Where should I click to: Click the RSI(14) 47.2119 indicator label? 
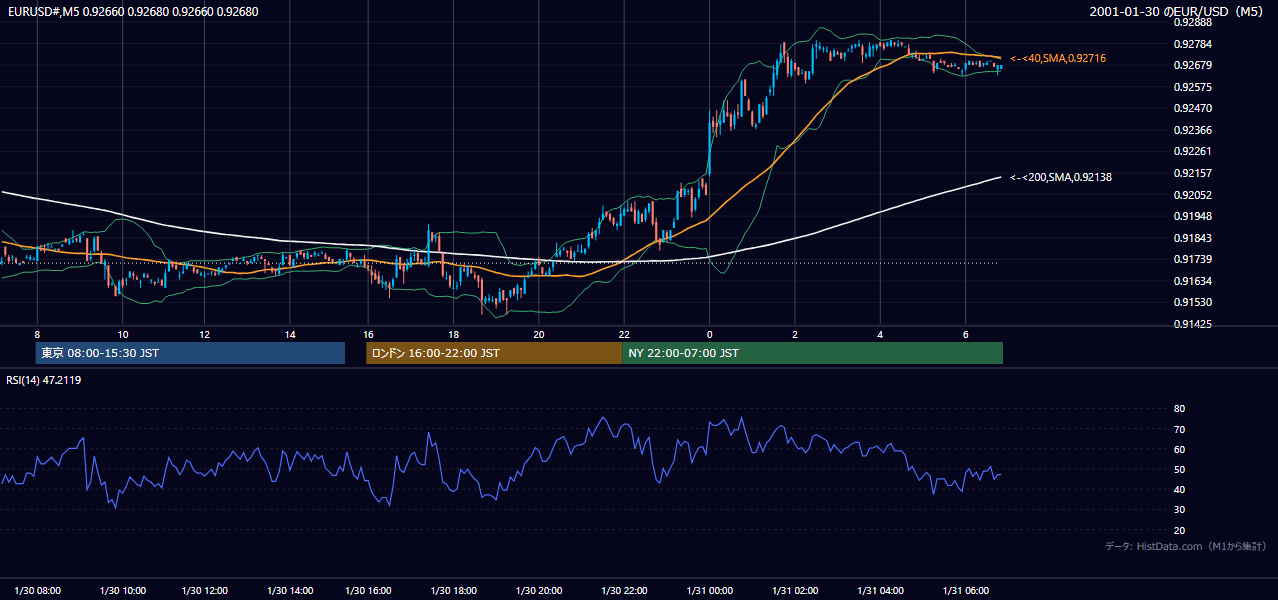click(44, 380)
